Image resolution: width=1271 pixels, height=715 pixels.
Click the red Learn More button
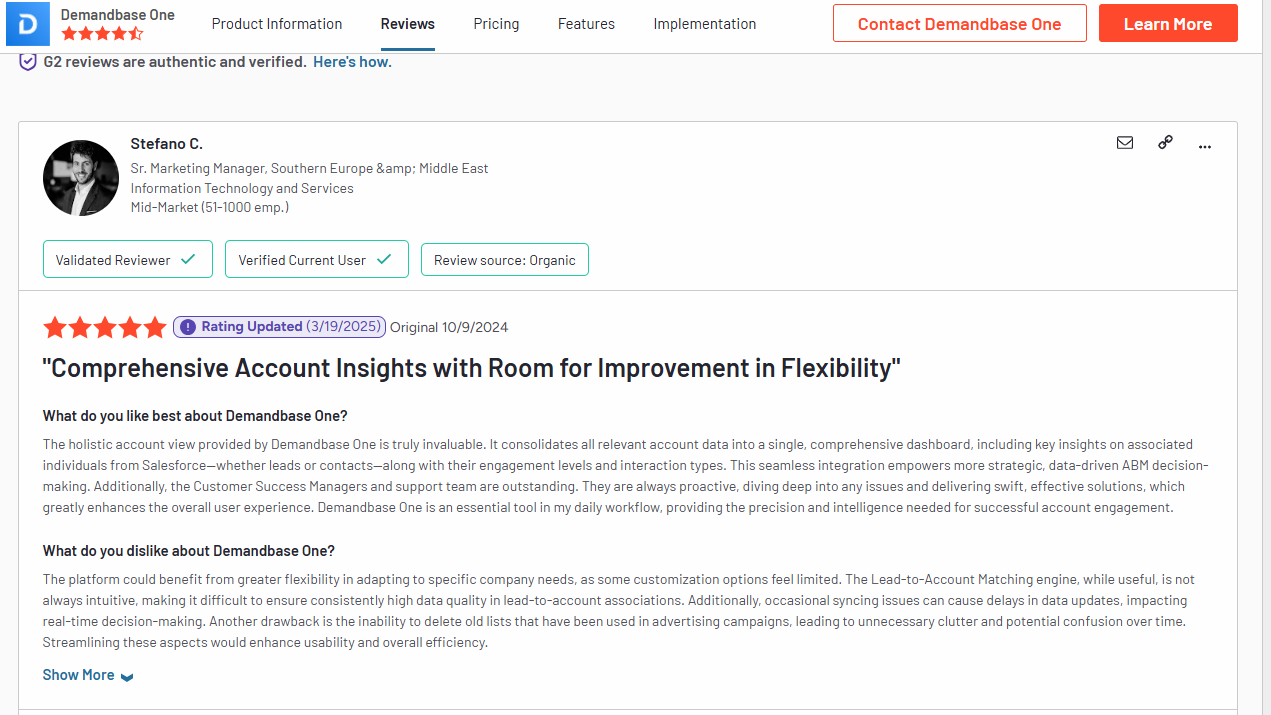[1168, 24]
